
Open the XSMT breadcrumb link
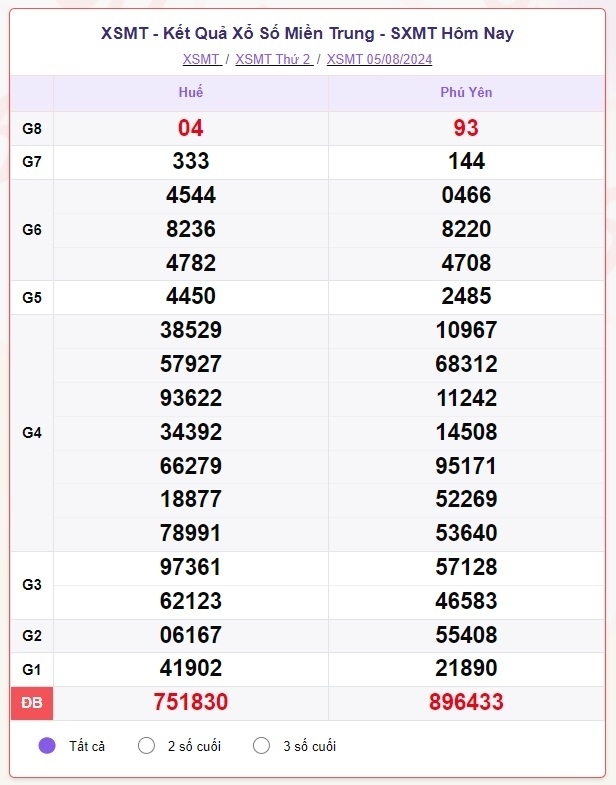202,59
